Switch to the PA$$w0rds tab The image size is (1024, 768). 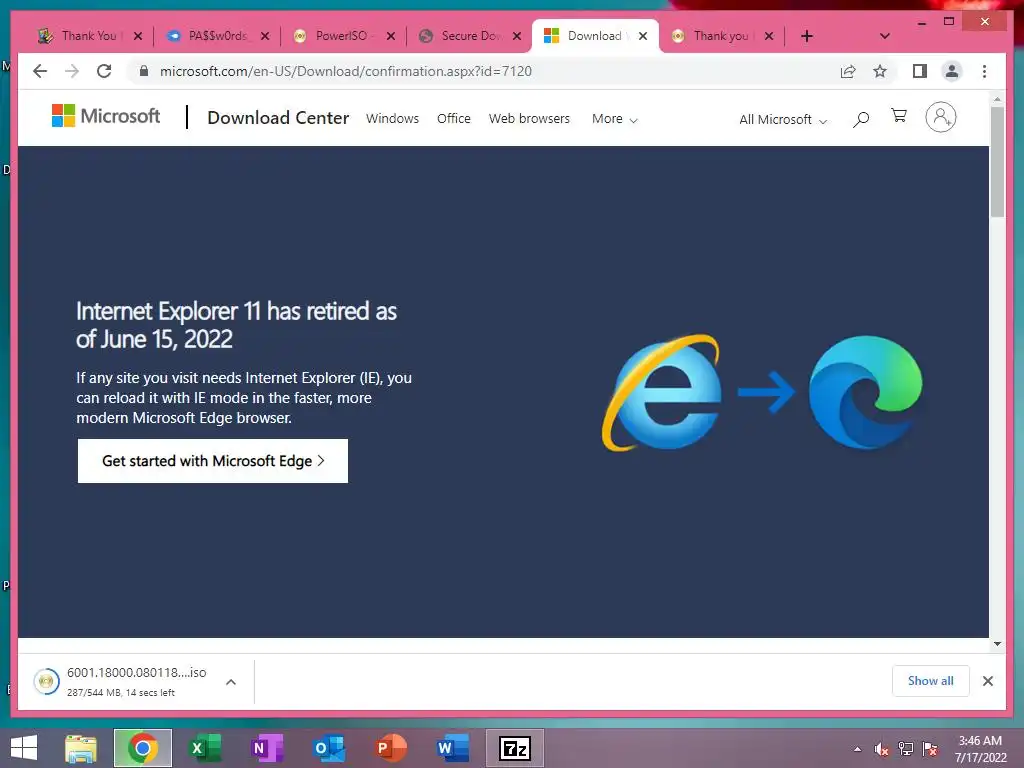(210, 36)
